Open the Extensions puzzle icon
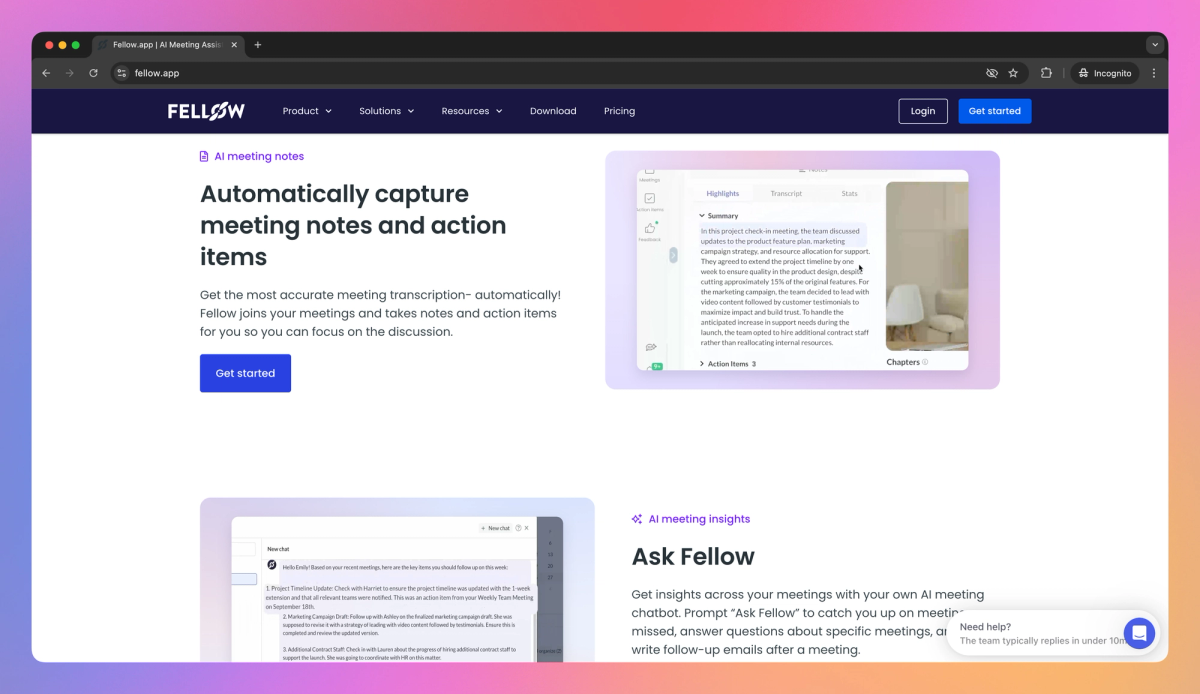The height and width of the screenshot is (694, 1200). (1047, 73)
